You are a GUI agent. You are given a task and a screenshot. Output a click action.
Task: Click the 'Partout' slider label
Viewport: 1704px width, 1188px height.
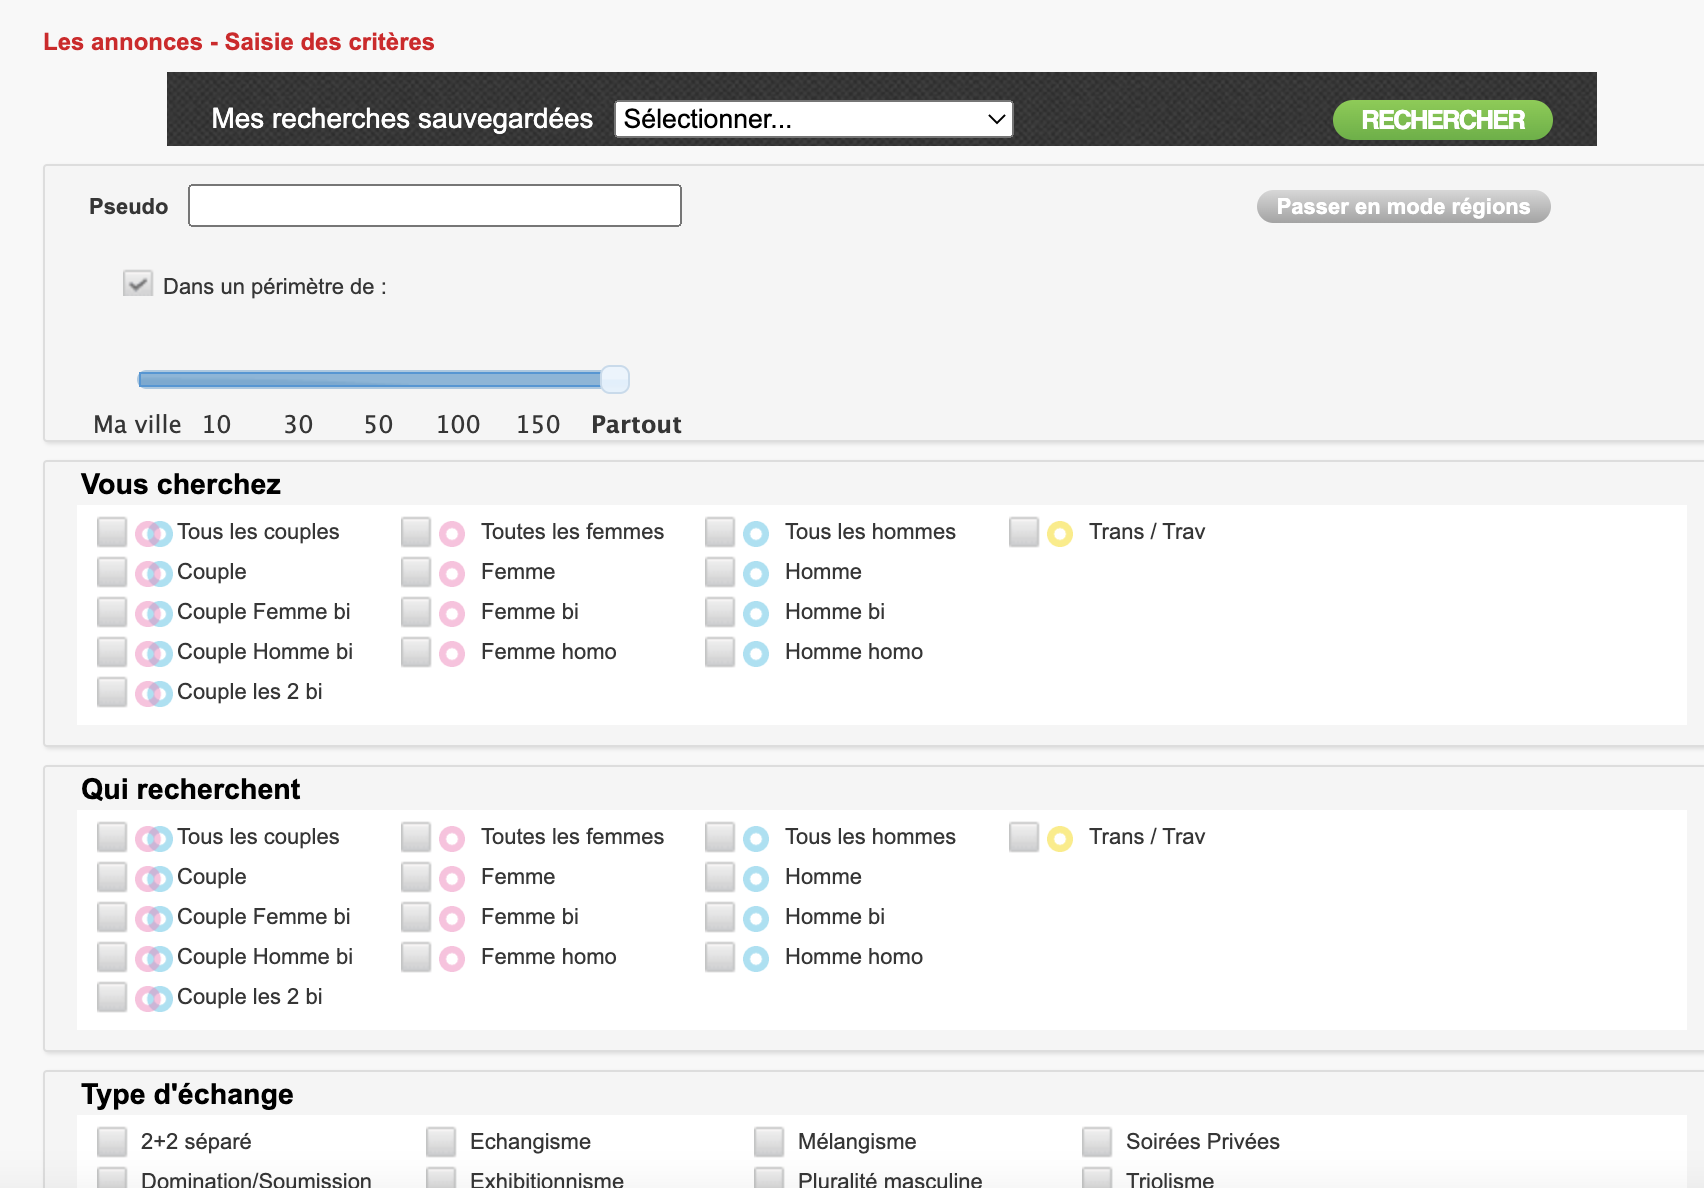point(636,425)
